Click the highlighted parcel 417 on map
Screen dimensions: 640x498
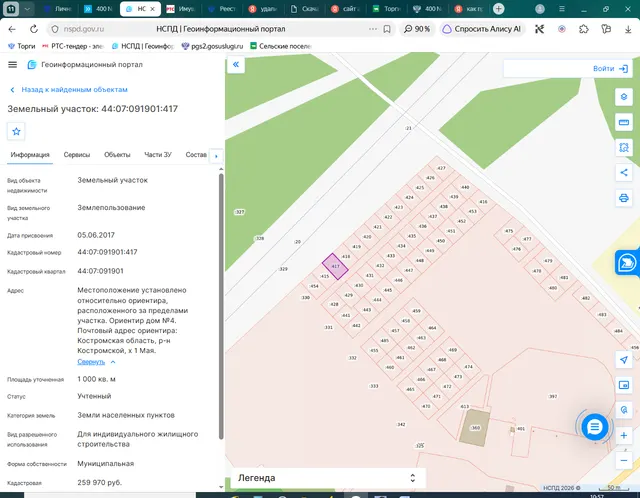point(335,266)
